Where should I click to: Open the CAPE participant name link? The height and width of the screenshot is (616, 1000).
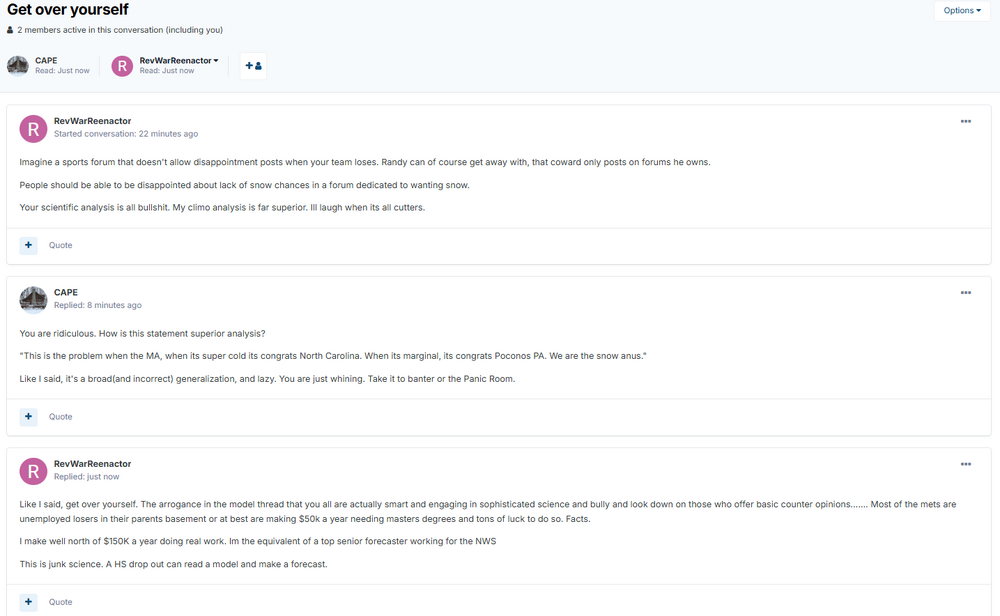coord(46,61)
